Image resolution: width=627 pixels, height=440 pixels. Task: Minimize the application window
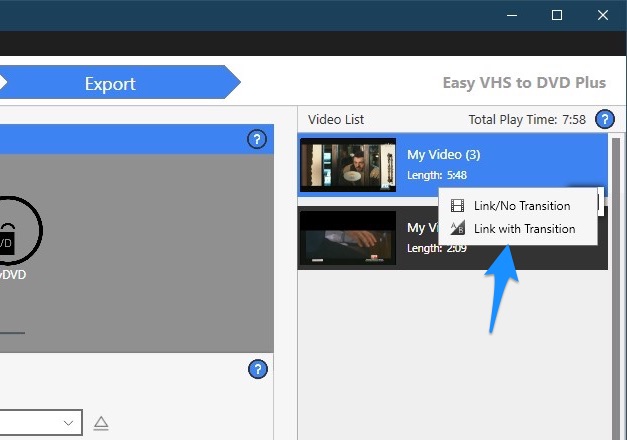[512, 15]
